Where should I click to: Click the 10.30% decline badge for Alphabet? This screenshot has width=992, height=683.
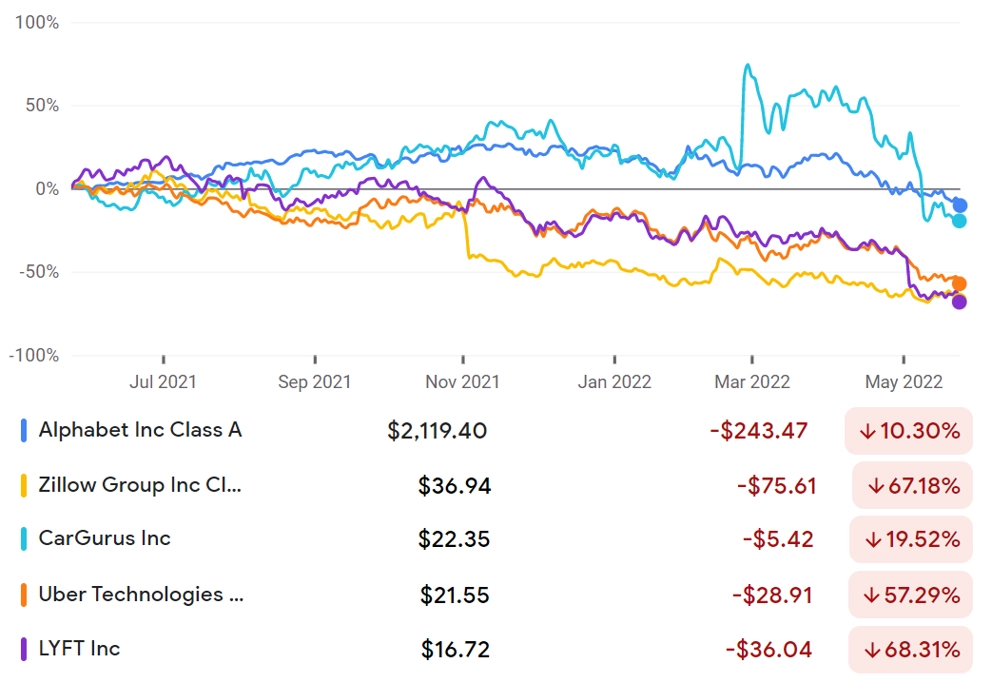[908, 431]
